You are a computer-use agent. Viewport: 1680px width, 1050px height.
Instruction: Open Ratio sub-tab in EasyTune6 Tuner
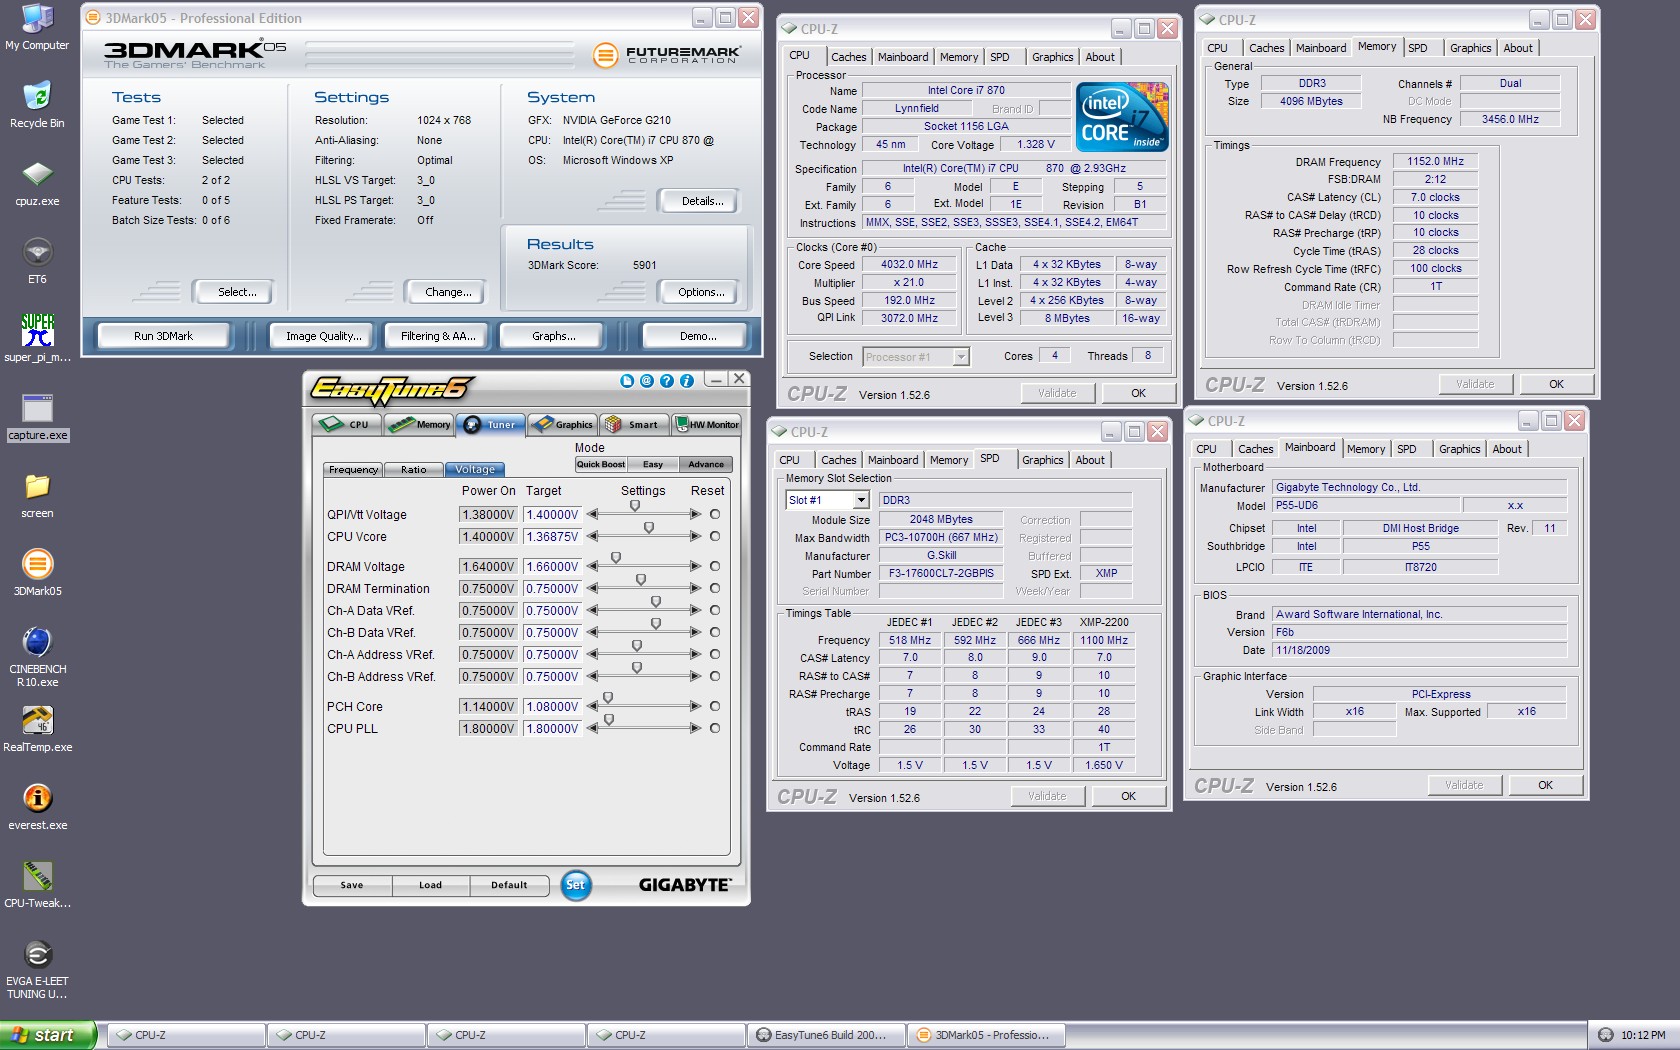click(x=413, y=469)
